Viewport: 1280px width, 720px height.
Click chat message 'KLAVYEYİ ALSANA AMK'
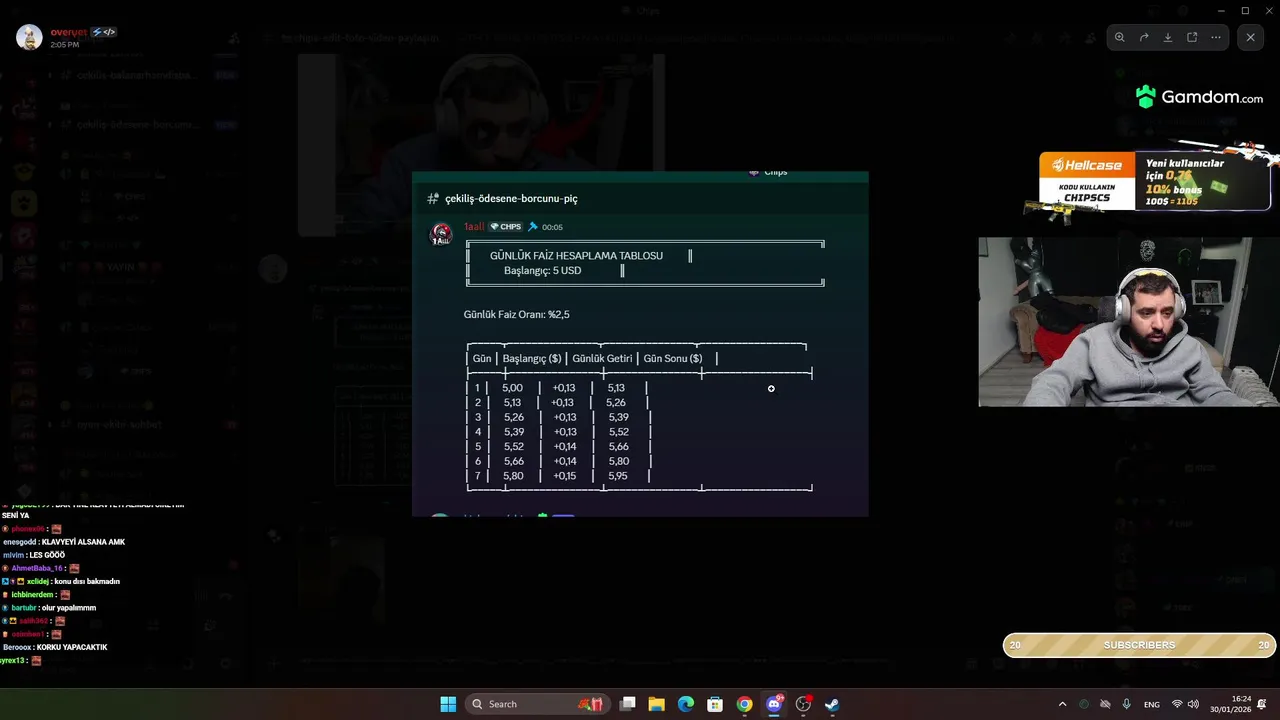(x=83, y=542)
